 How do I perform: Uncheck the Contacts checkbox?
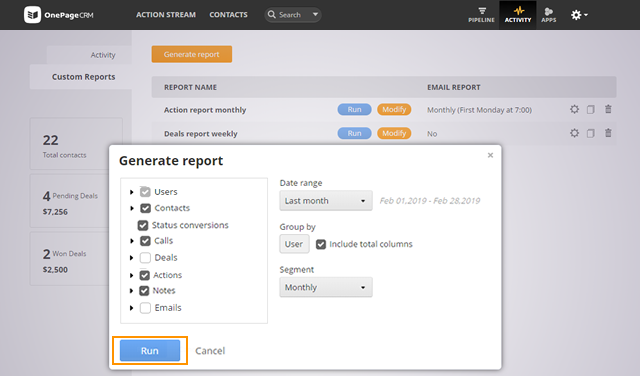(145, 208)
